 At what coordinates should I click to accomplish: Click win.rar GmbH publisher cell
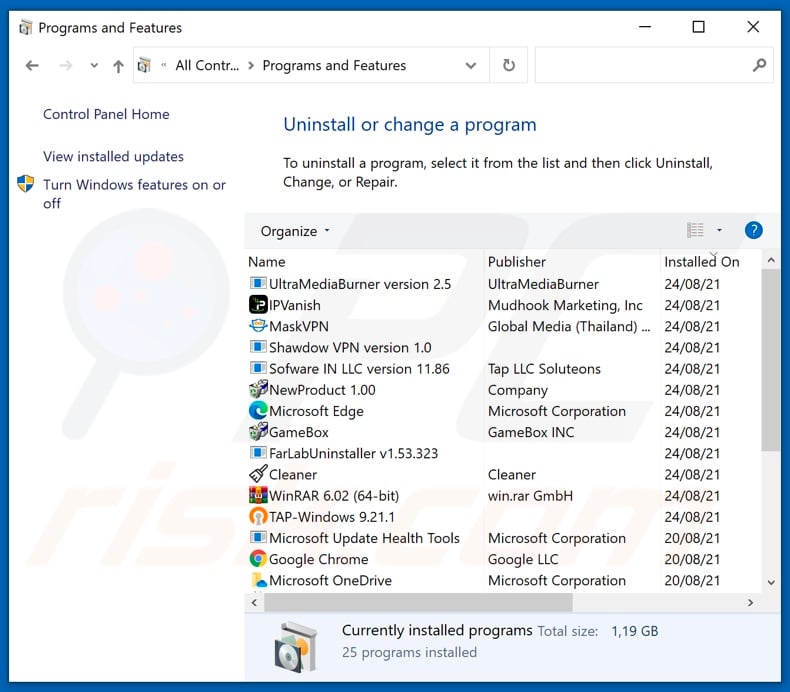[x=531, y=495]
